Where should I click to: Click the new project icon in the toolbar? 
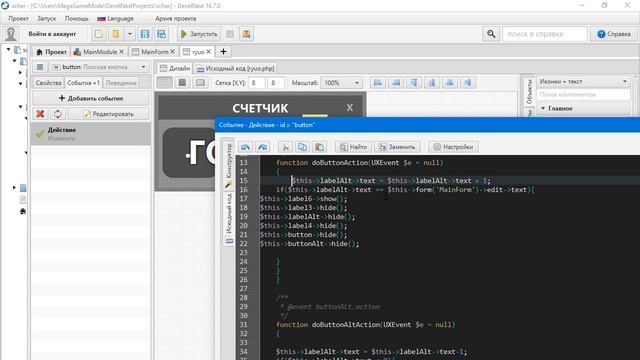click(x=99, y=34)
